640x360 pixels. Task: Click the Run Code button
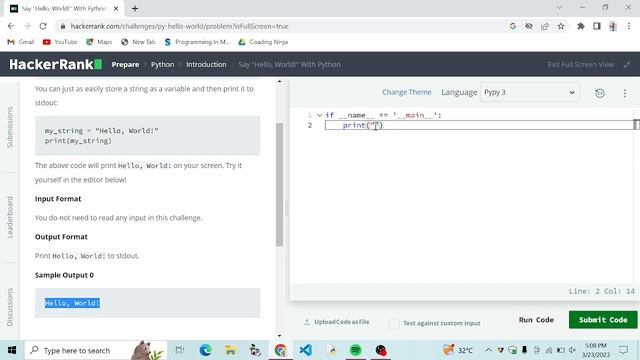click(x=536, y=320)
